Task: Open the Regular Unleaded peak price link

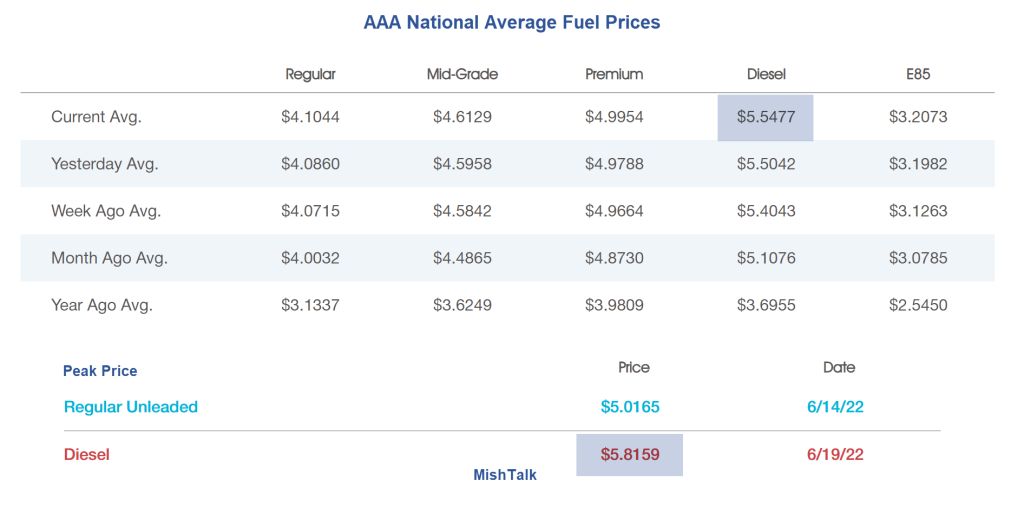Action: point(131,407)
